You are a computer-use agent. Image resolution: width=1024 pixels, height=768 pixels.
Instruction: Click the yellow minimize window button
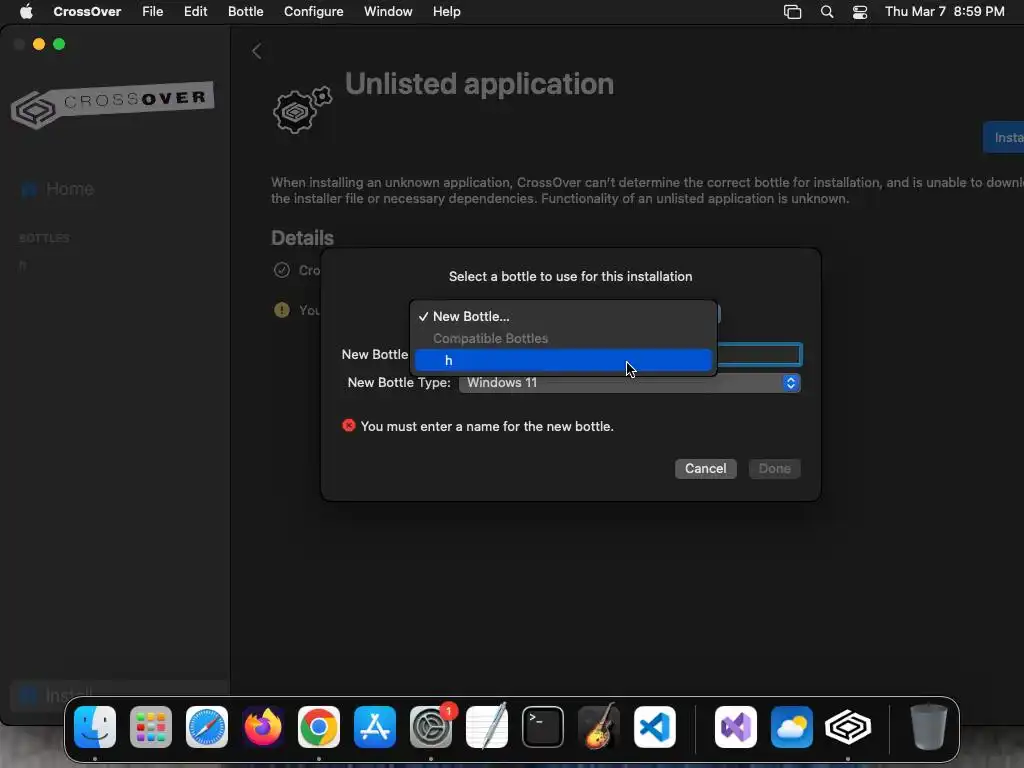point(39,44)
